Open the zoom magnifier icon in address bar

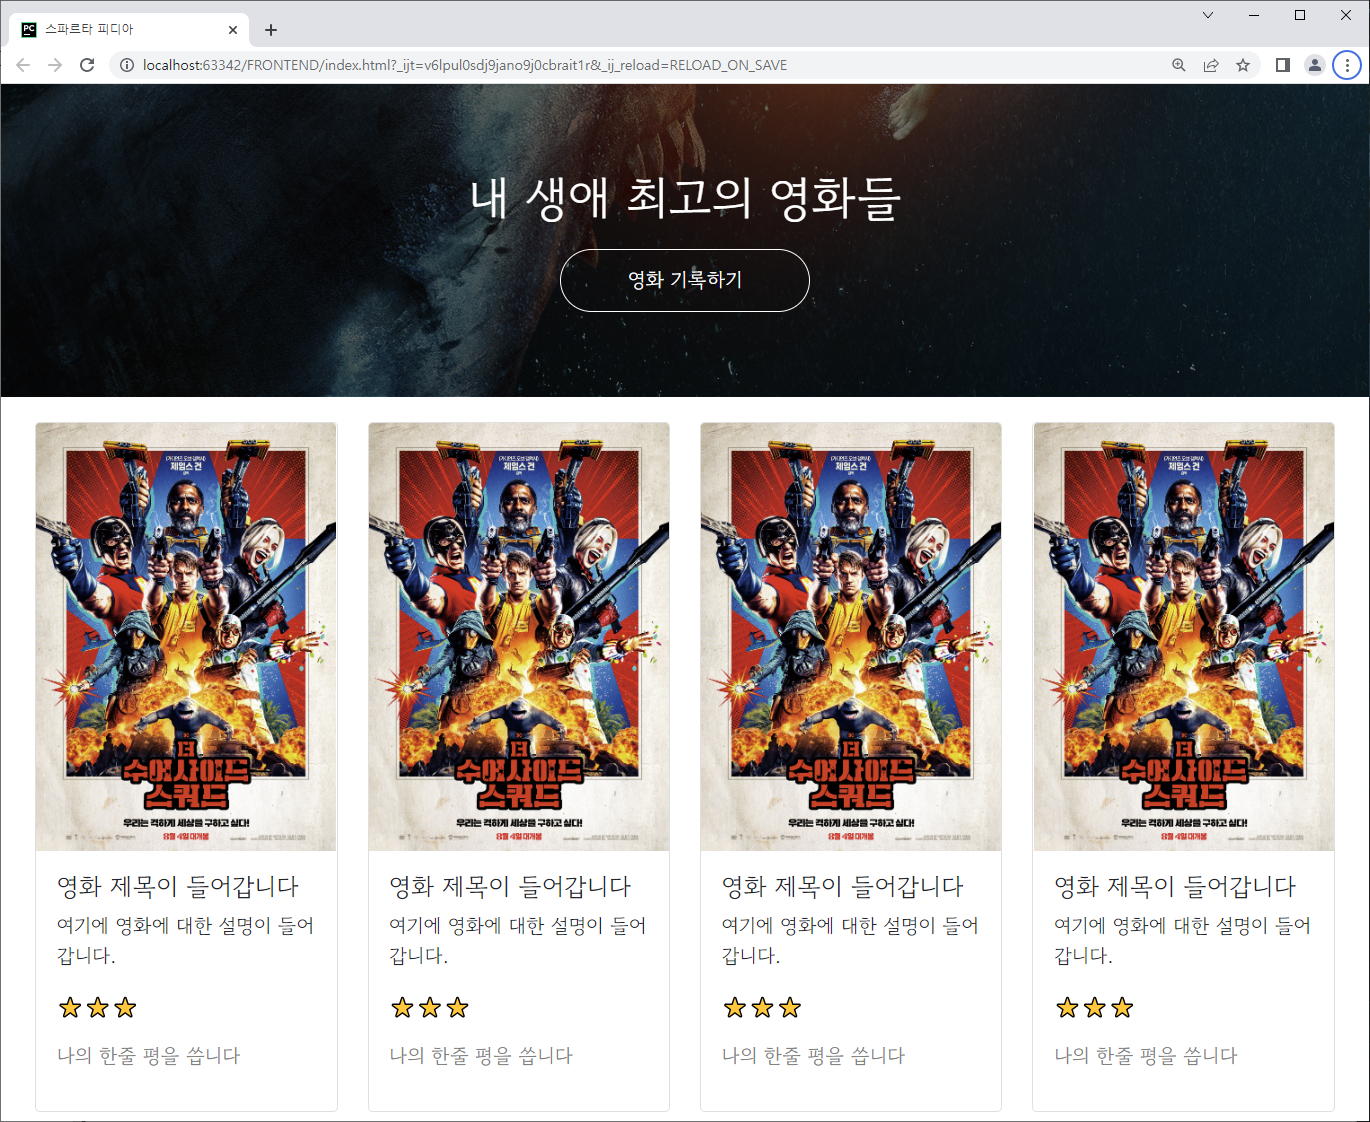[1179, 65]
